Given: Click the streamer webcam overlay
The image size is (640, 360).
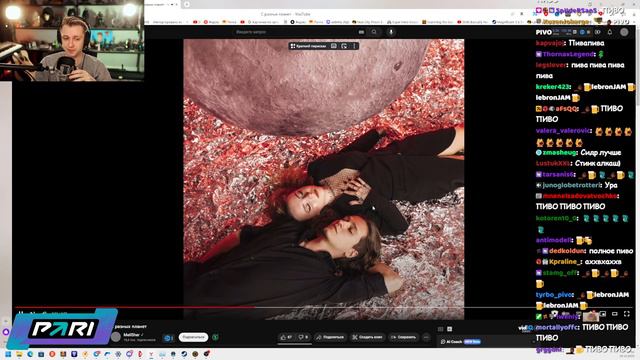Looking at the screenshot, I should pos(71,40).
